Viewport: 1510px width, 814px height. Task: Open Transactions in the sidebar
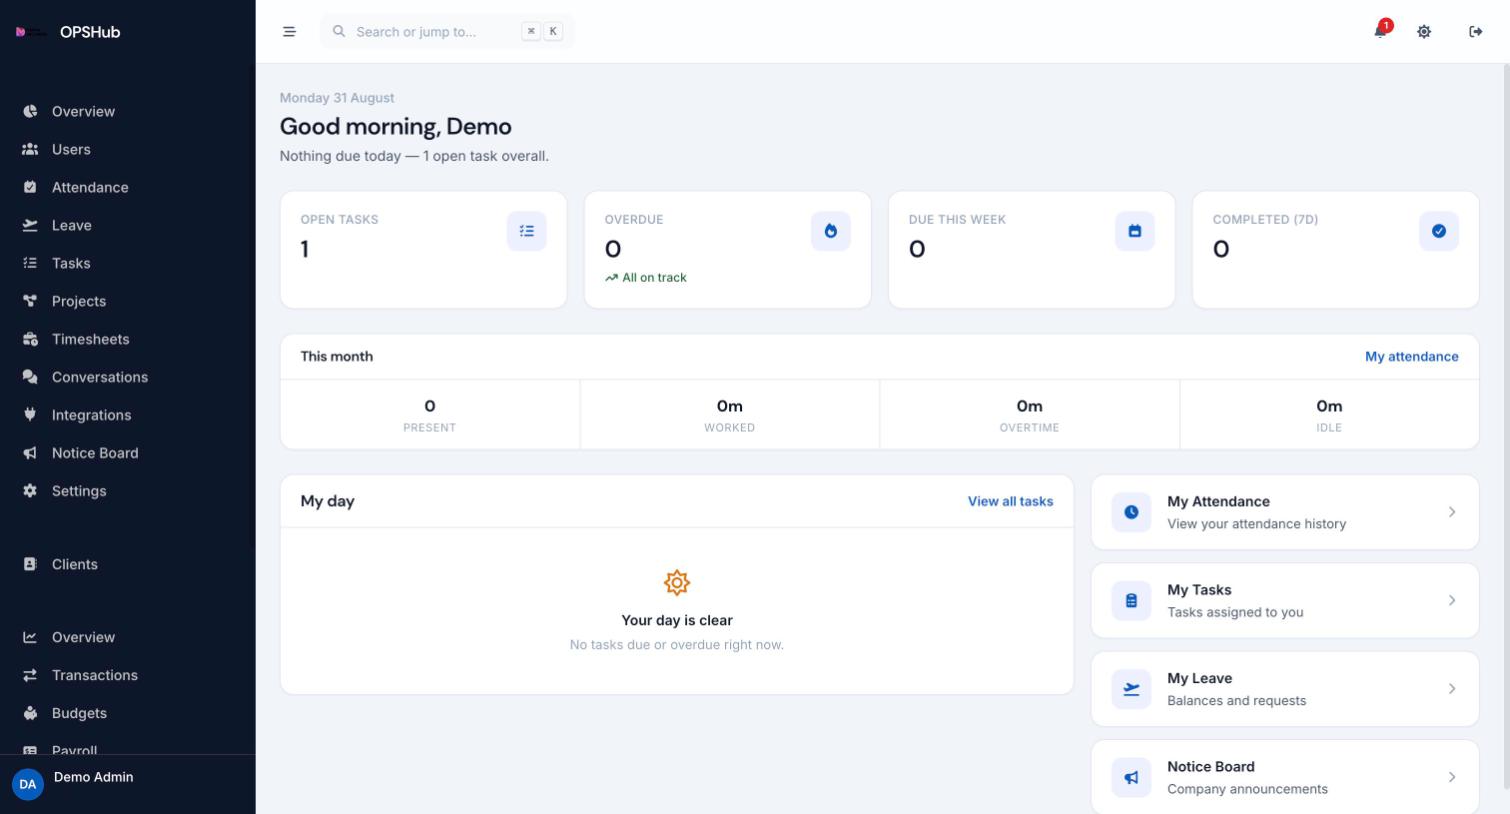(x=127, y=675)
